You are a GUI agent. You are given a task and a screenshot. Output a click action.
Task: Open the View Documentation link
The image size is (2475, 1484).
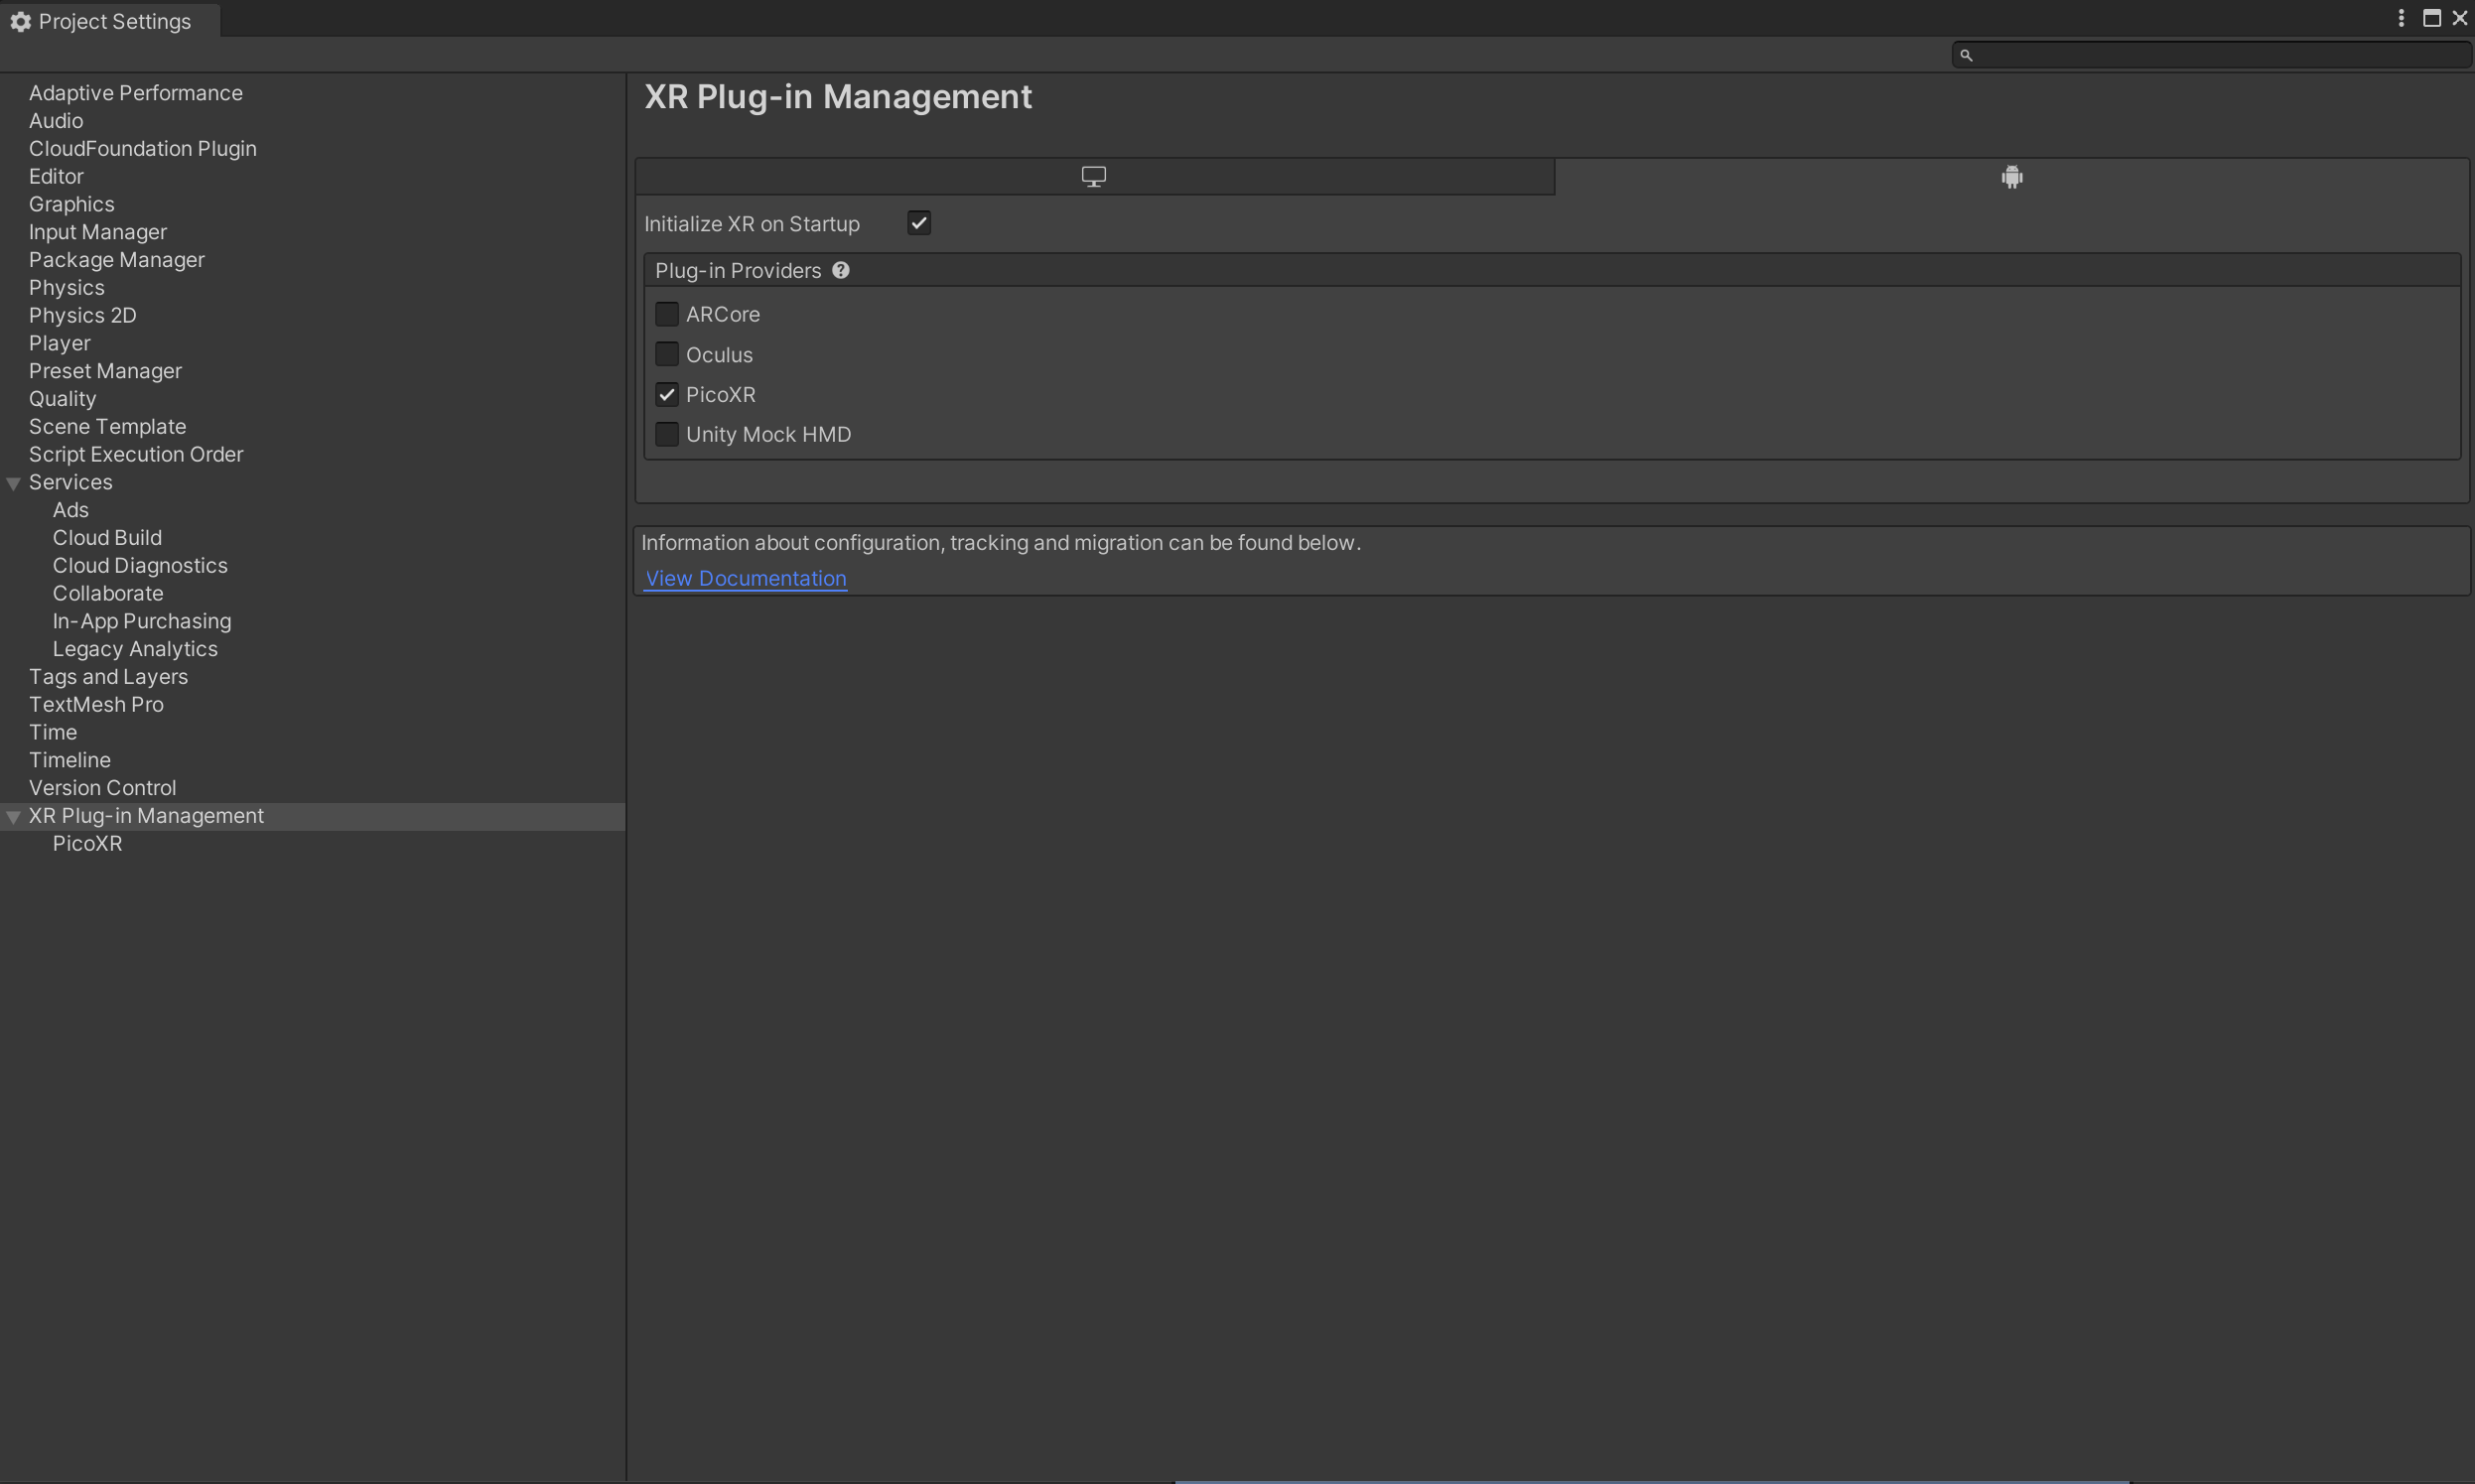(745, 579)
